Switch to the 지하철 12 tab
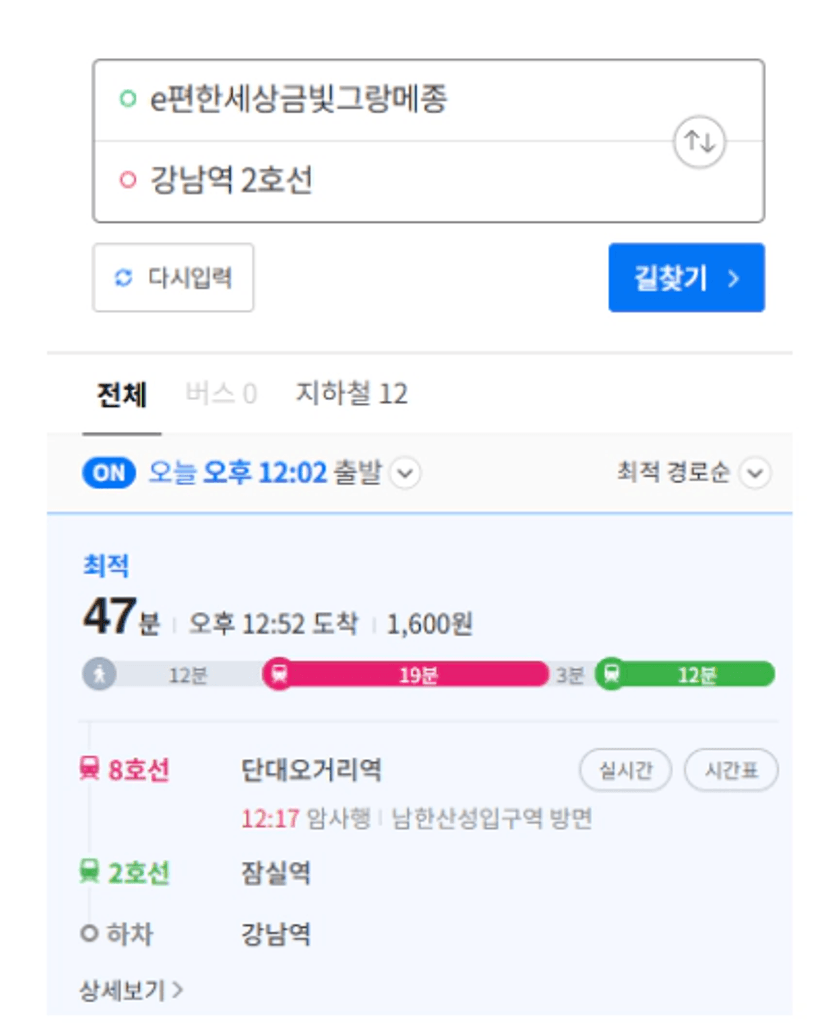This screenshot has width=827, height=1028. [351, 394]
